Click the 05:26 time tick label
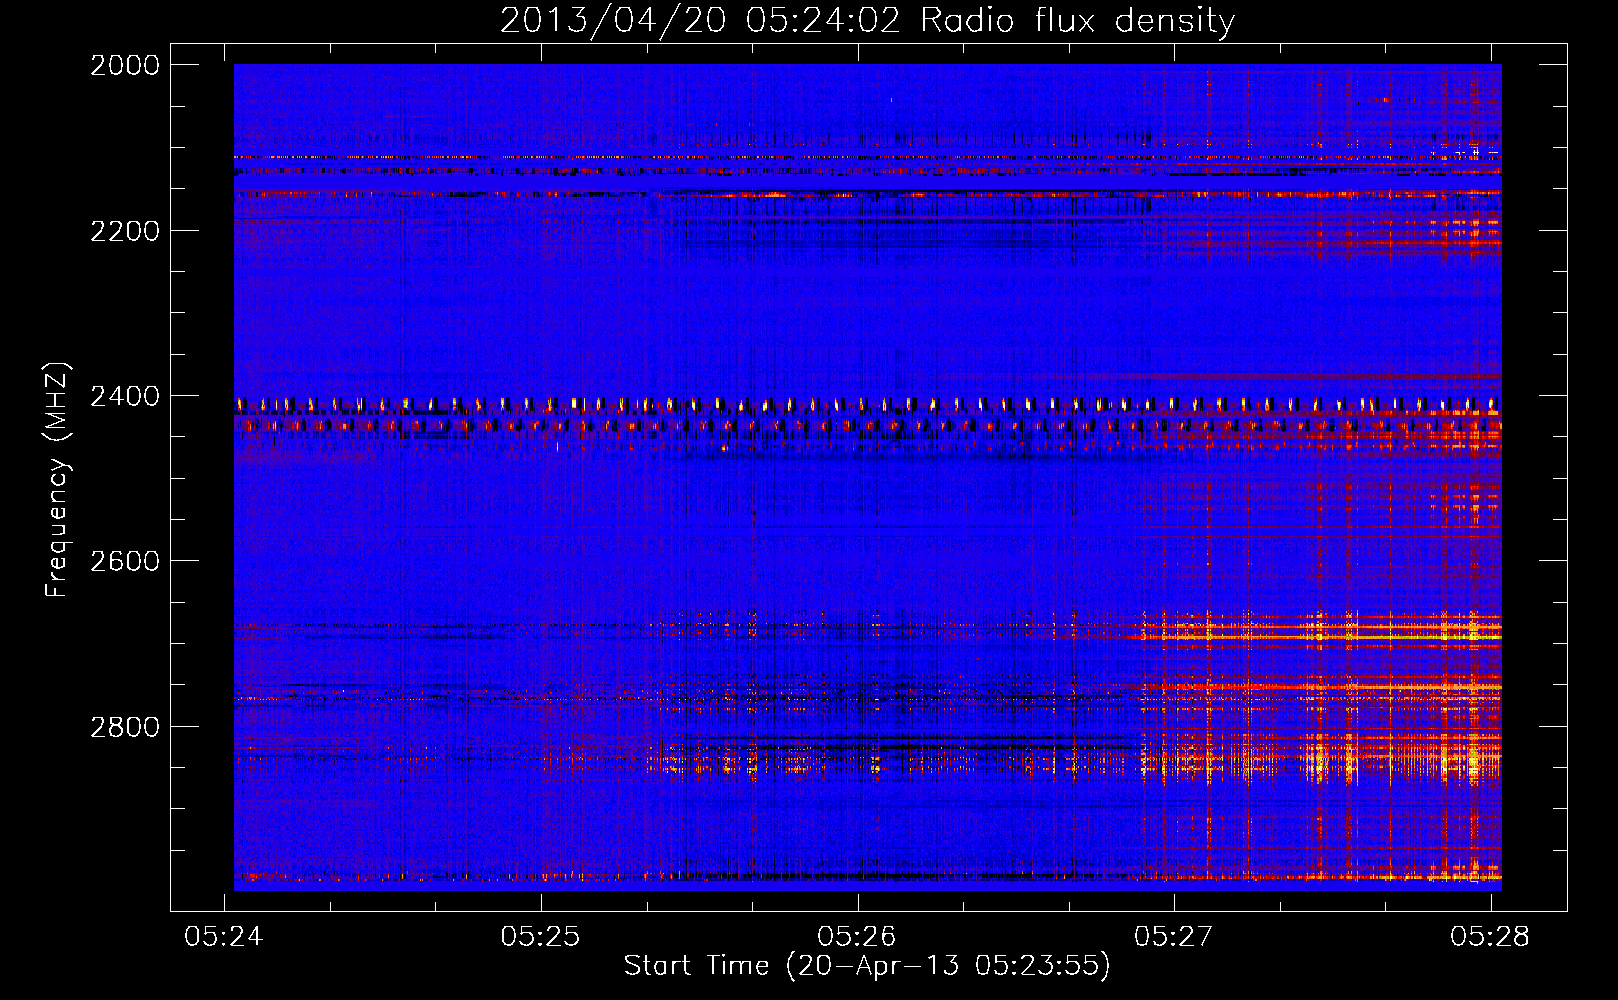The height and width of the screenshot is (1000, 1618). click(x=857, y=936)
